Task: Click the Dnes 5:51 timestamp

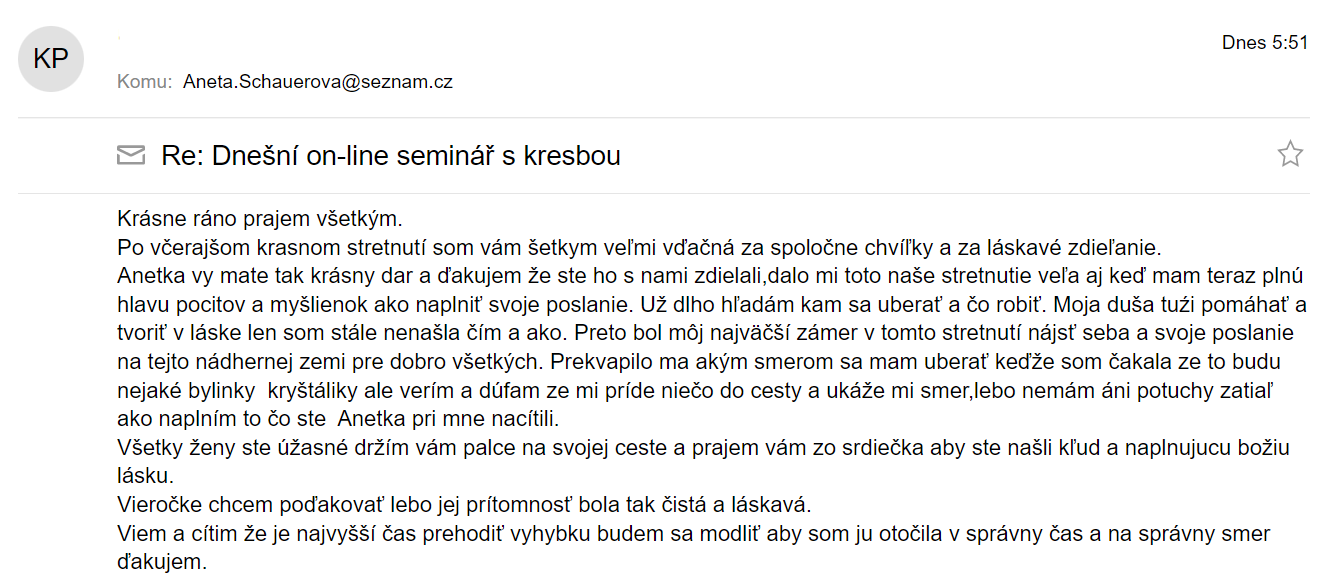Action: pos(1265,43)
